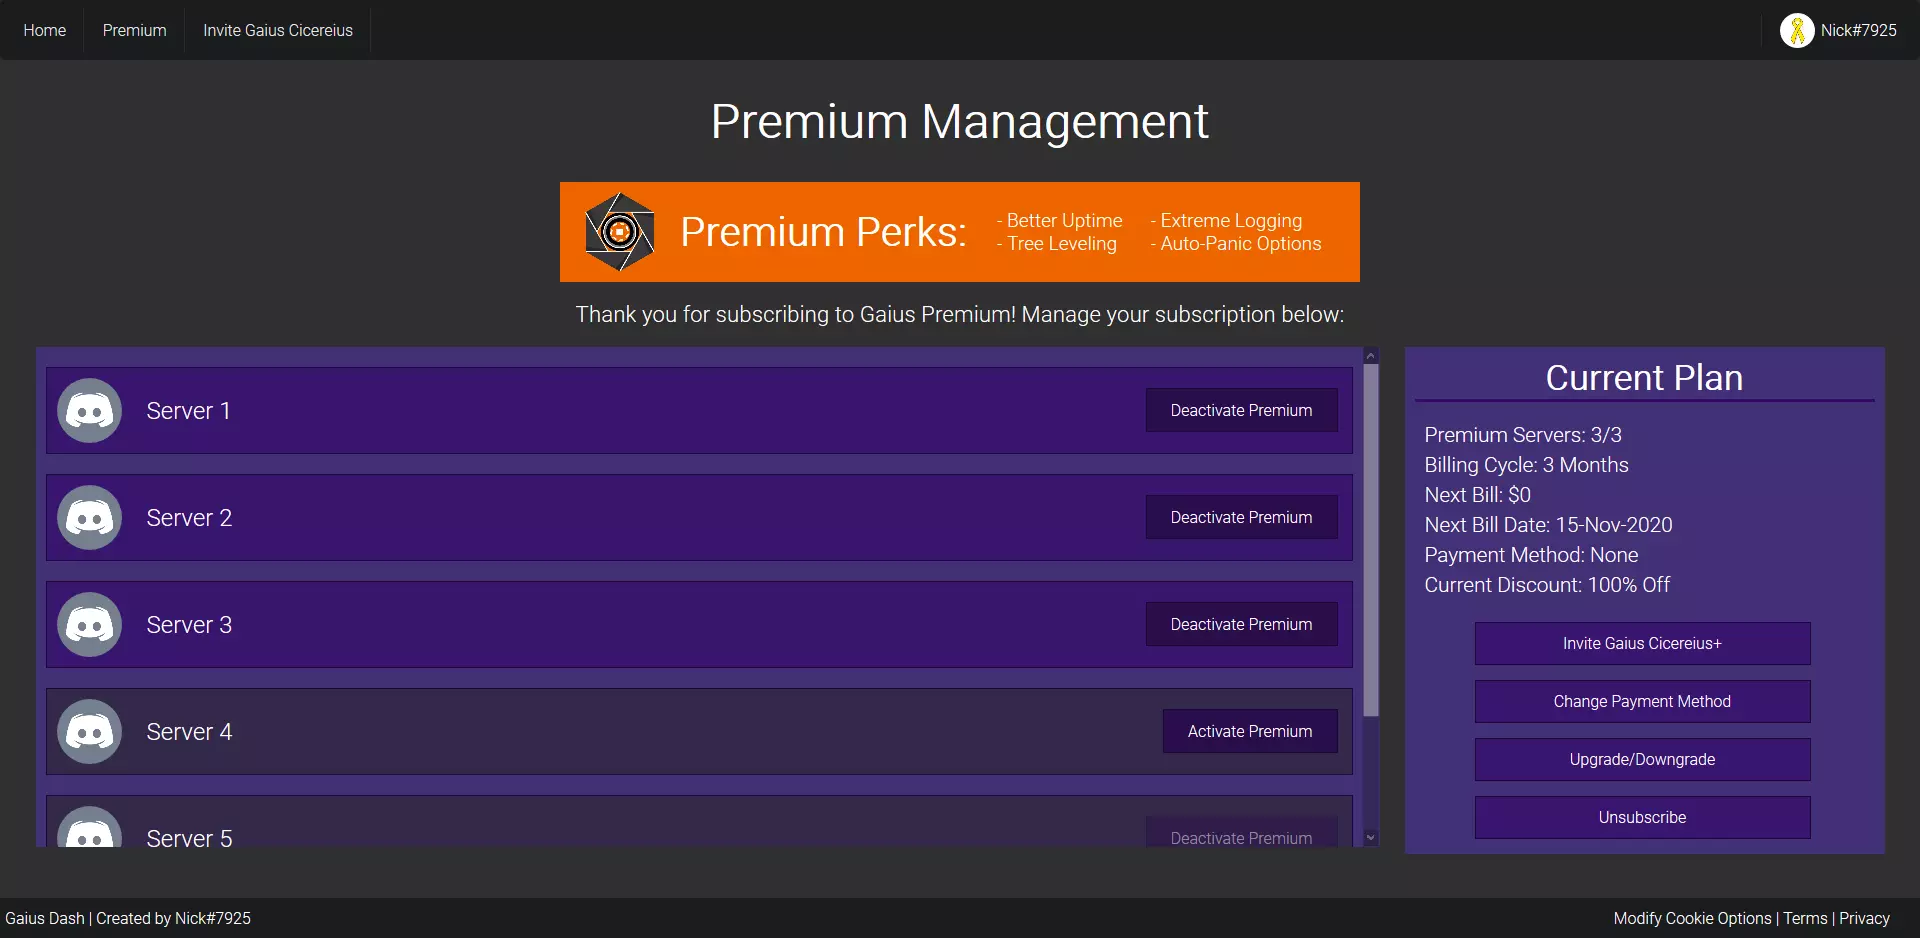Open Upgrade/Downgrade plan options

coord(1641,760)
